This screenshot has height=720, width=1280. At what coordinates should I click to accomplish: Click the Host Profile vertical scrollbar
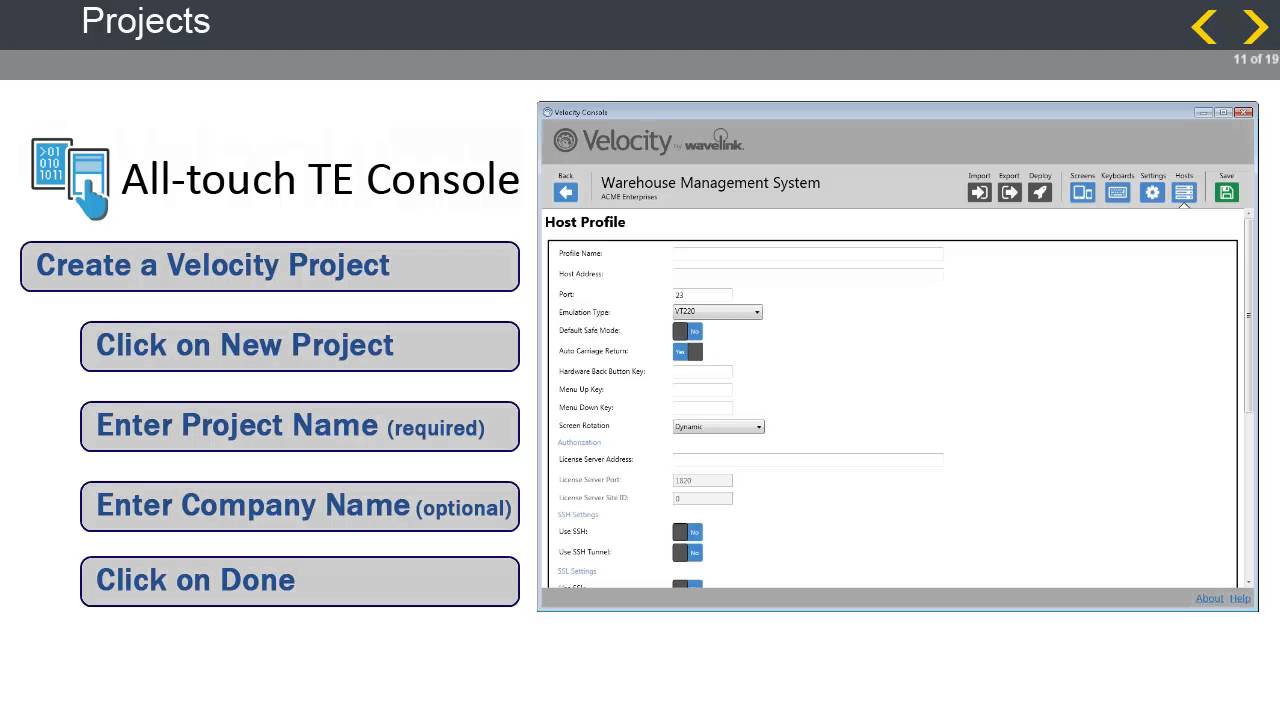point(1248,316)
